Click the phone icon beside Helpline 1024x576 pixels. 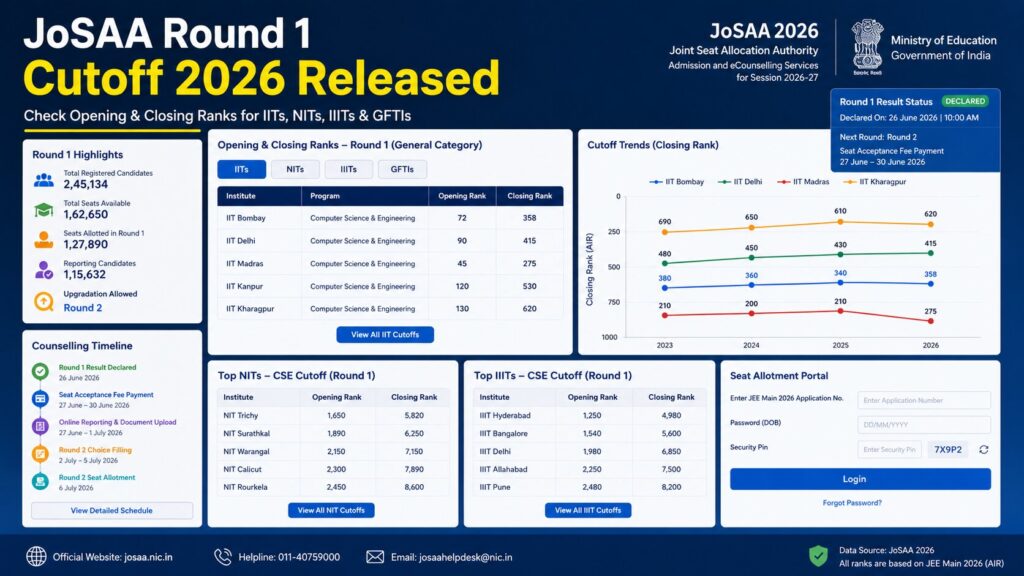pos(223,556)
